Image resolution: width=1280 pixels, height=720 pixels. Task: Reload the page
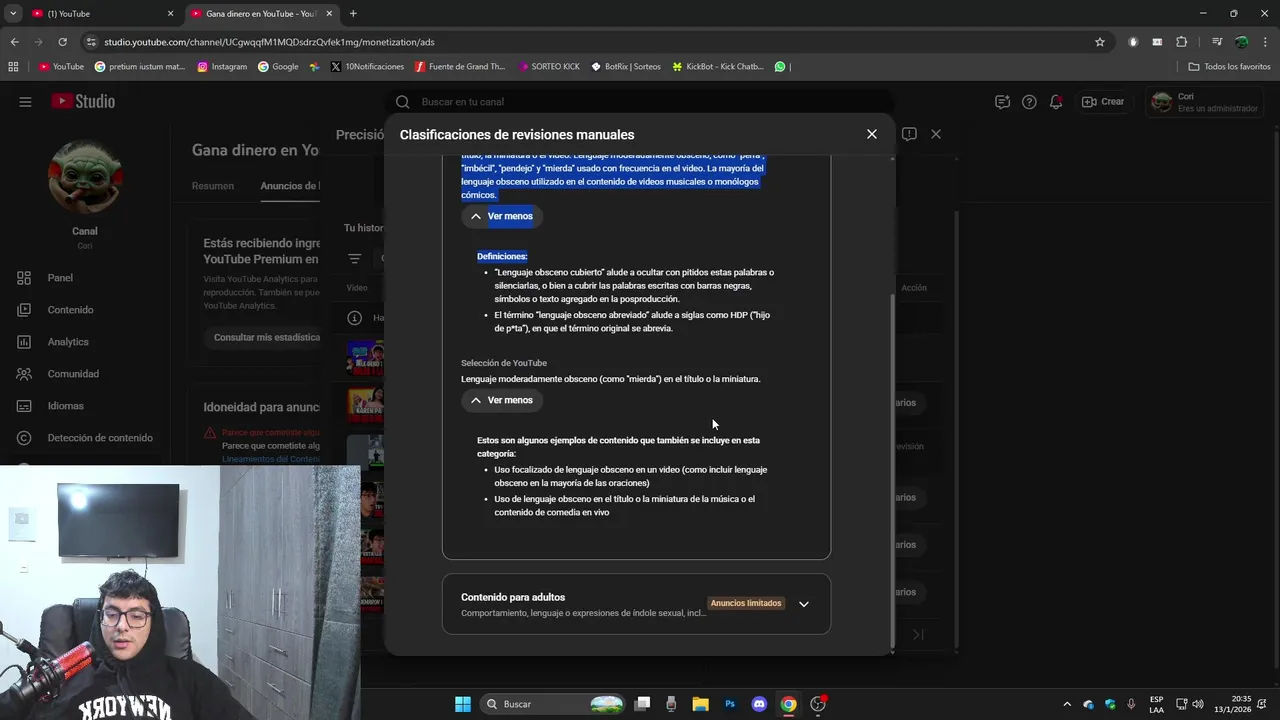62,42
